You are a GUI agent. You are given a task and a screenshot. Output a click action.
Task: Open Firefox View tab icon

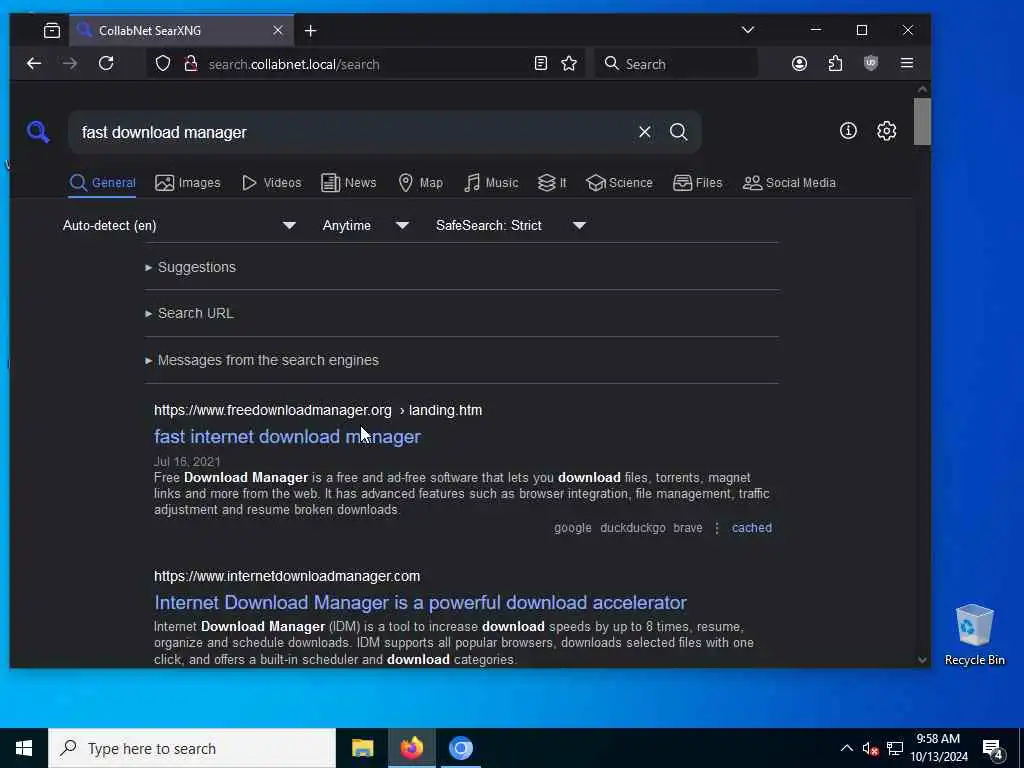[52, 30]
